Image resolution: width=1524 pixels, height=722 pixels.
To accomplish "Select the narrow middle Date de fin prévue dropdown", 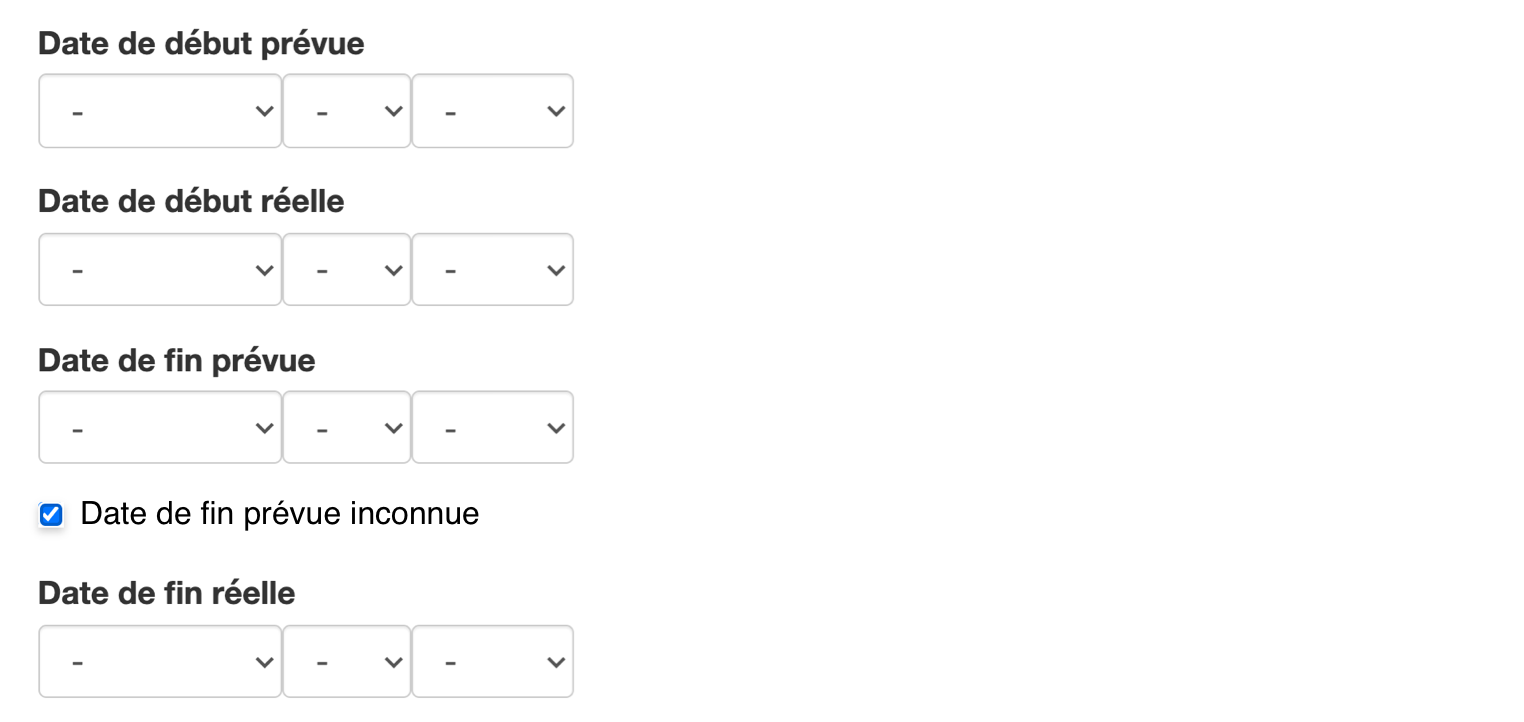I will 346,428.
